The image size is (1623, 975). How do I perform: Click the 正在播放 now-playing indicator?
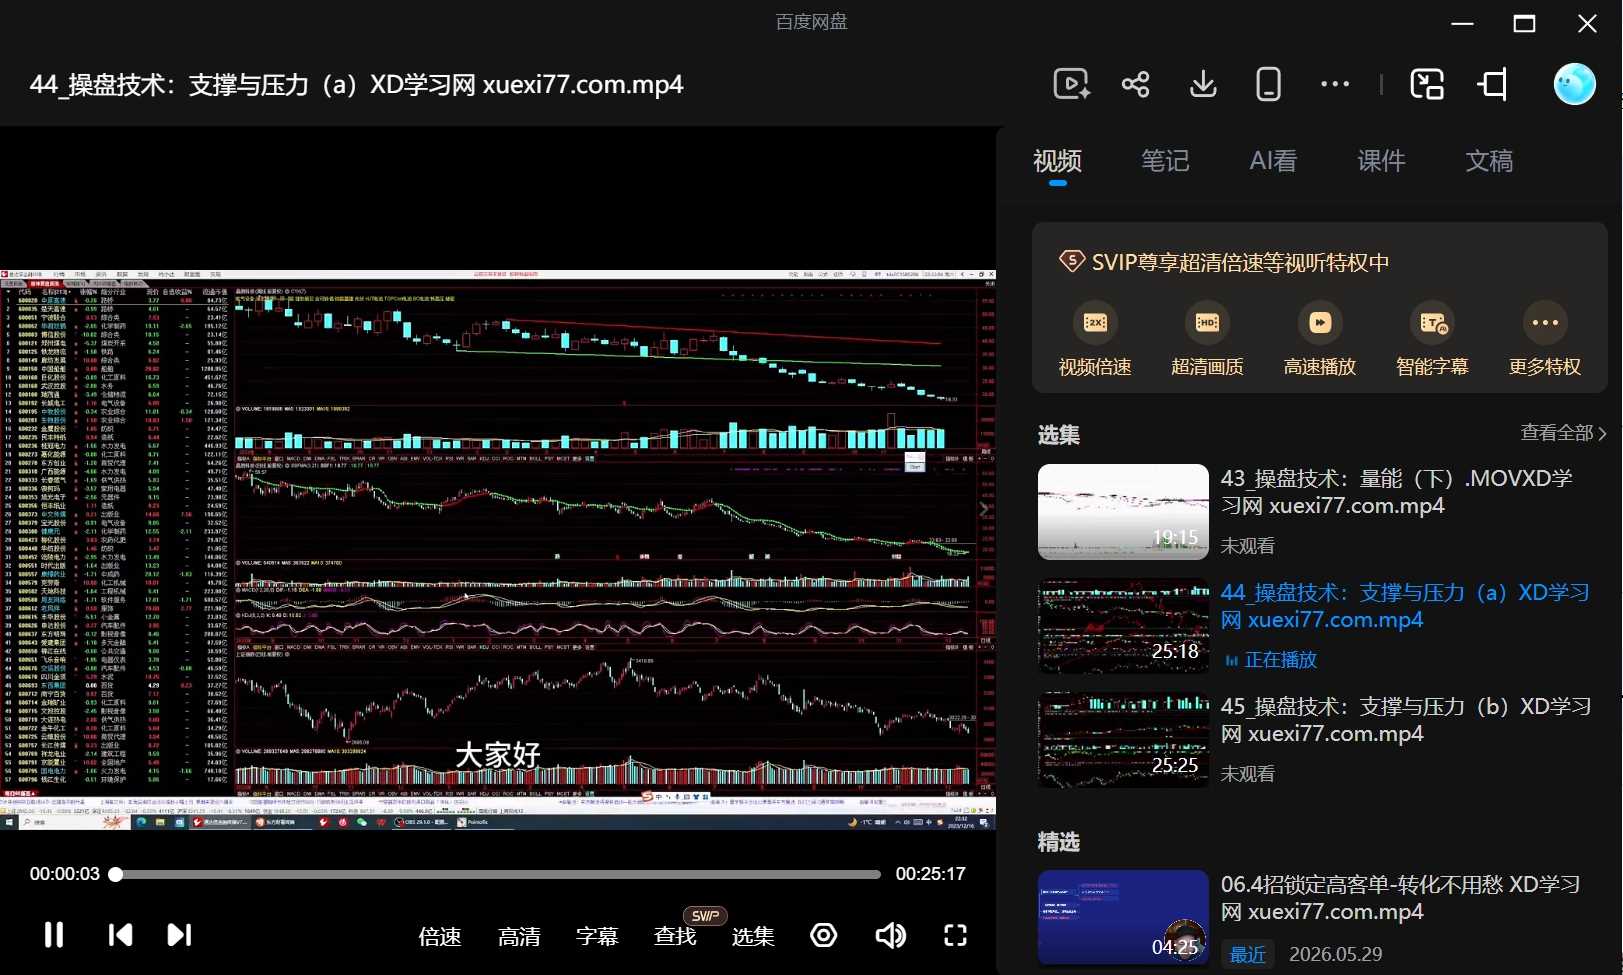tap(1271, 660)
